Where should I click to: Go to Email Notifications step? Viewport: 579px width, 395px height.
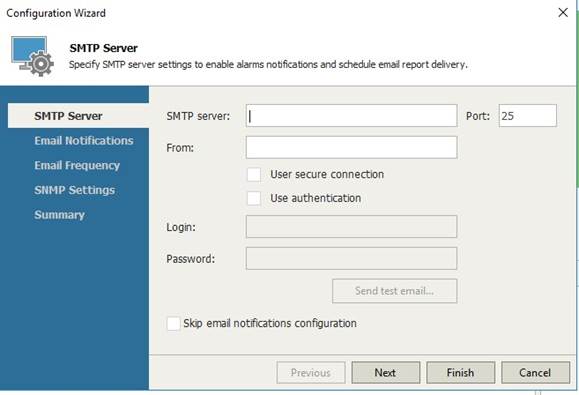(x=84, y=141)
